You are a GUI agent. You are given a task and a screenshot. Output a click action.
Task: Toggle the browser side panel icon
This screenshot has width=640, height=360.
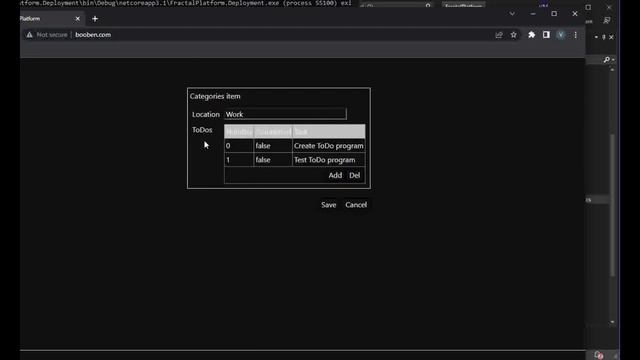click(x=546, y=35)
